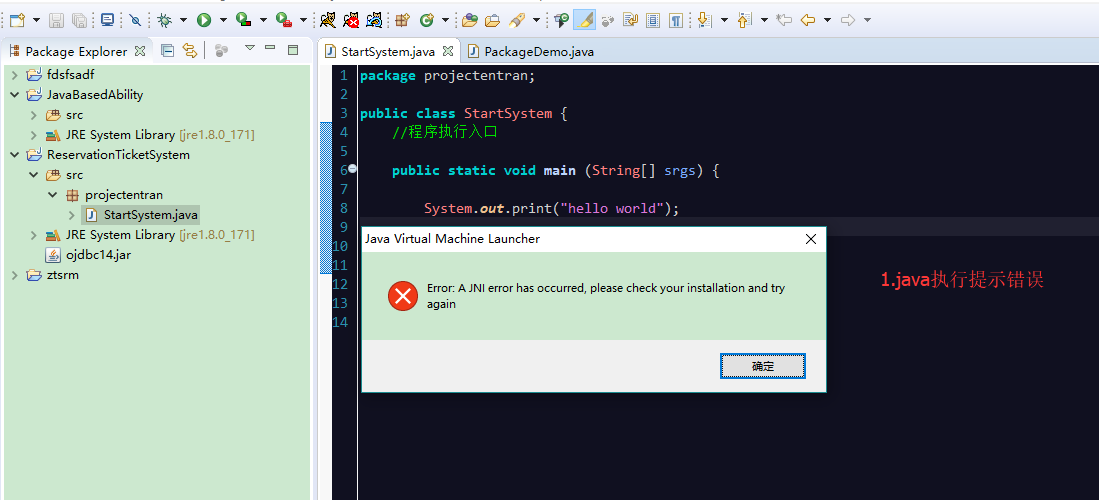Image resolution: width=1099 pixels, height=500 pixels.
Task: Open the External Tools dropdown arrow
Action: point(303,20)
